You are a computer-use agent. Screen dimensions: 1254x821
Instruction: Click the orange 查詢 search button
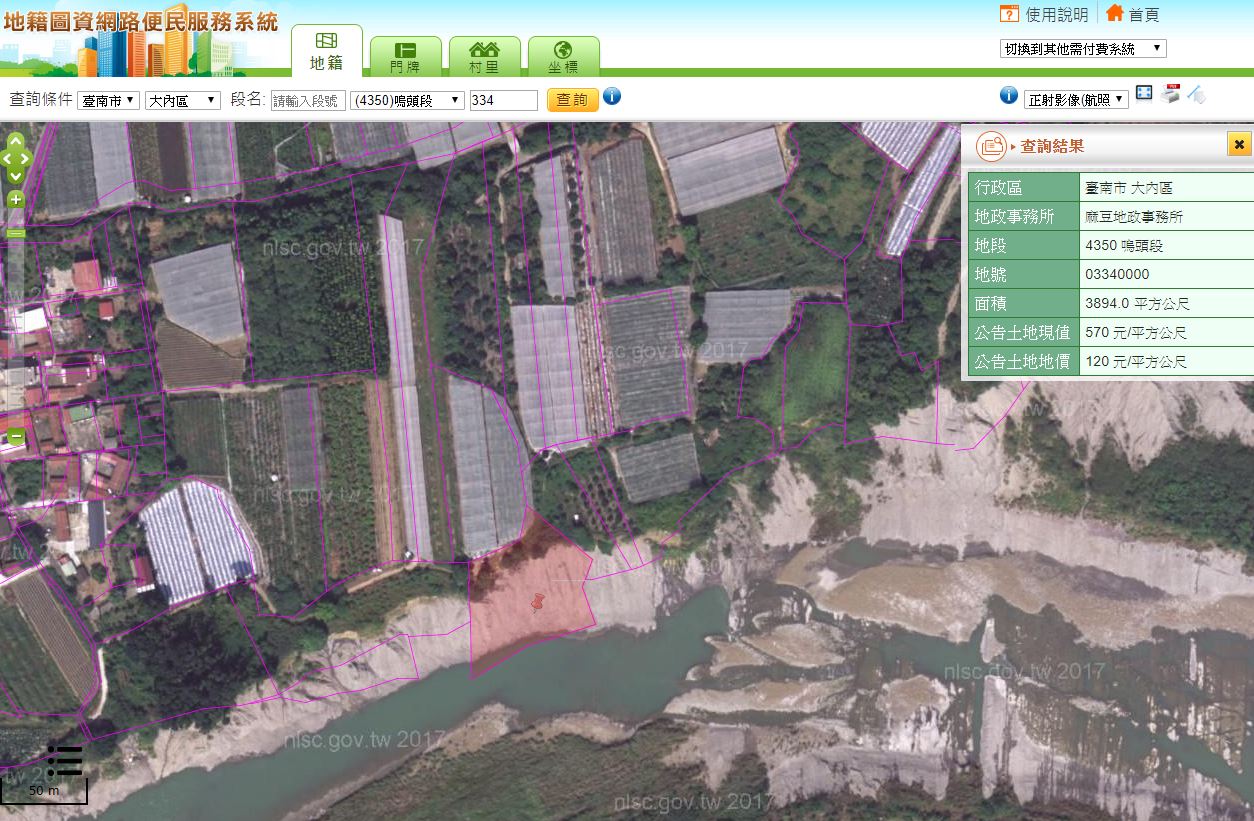pos(572,99)
